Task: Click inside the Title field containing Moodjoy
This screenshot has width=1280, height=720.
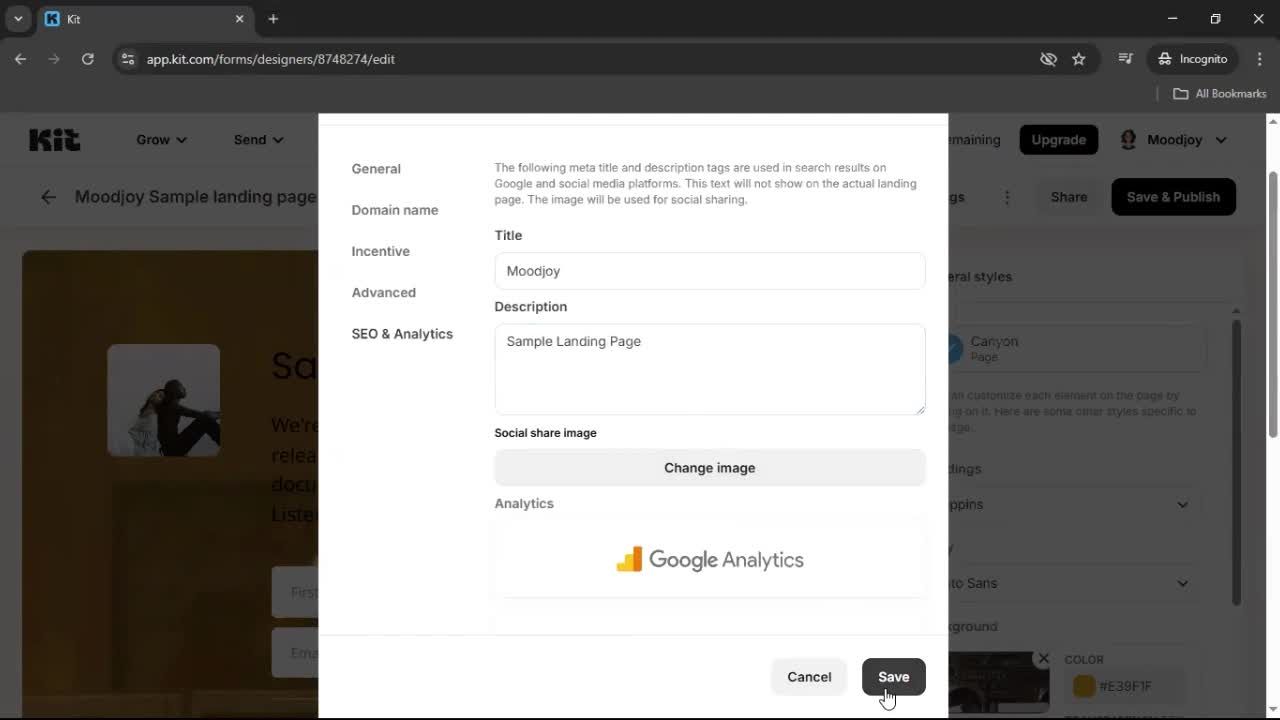Action: 709,270
